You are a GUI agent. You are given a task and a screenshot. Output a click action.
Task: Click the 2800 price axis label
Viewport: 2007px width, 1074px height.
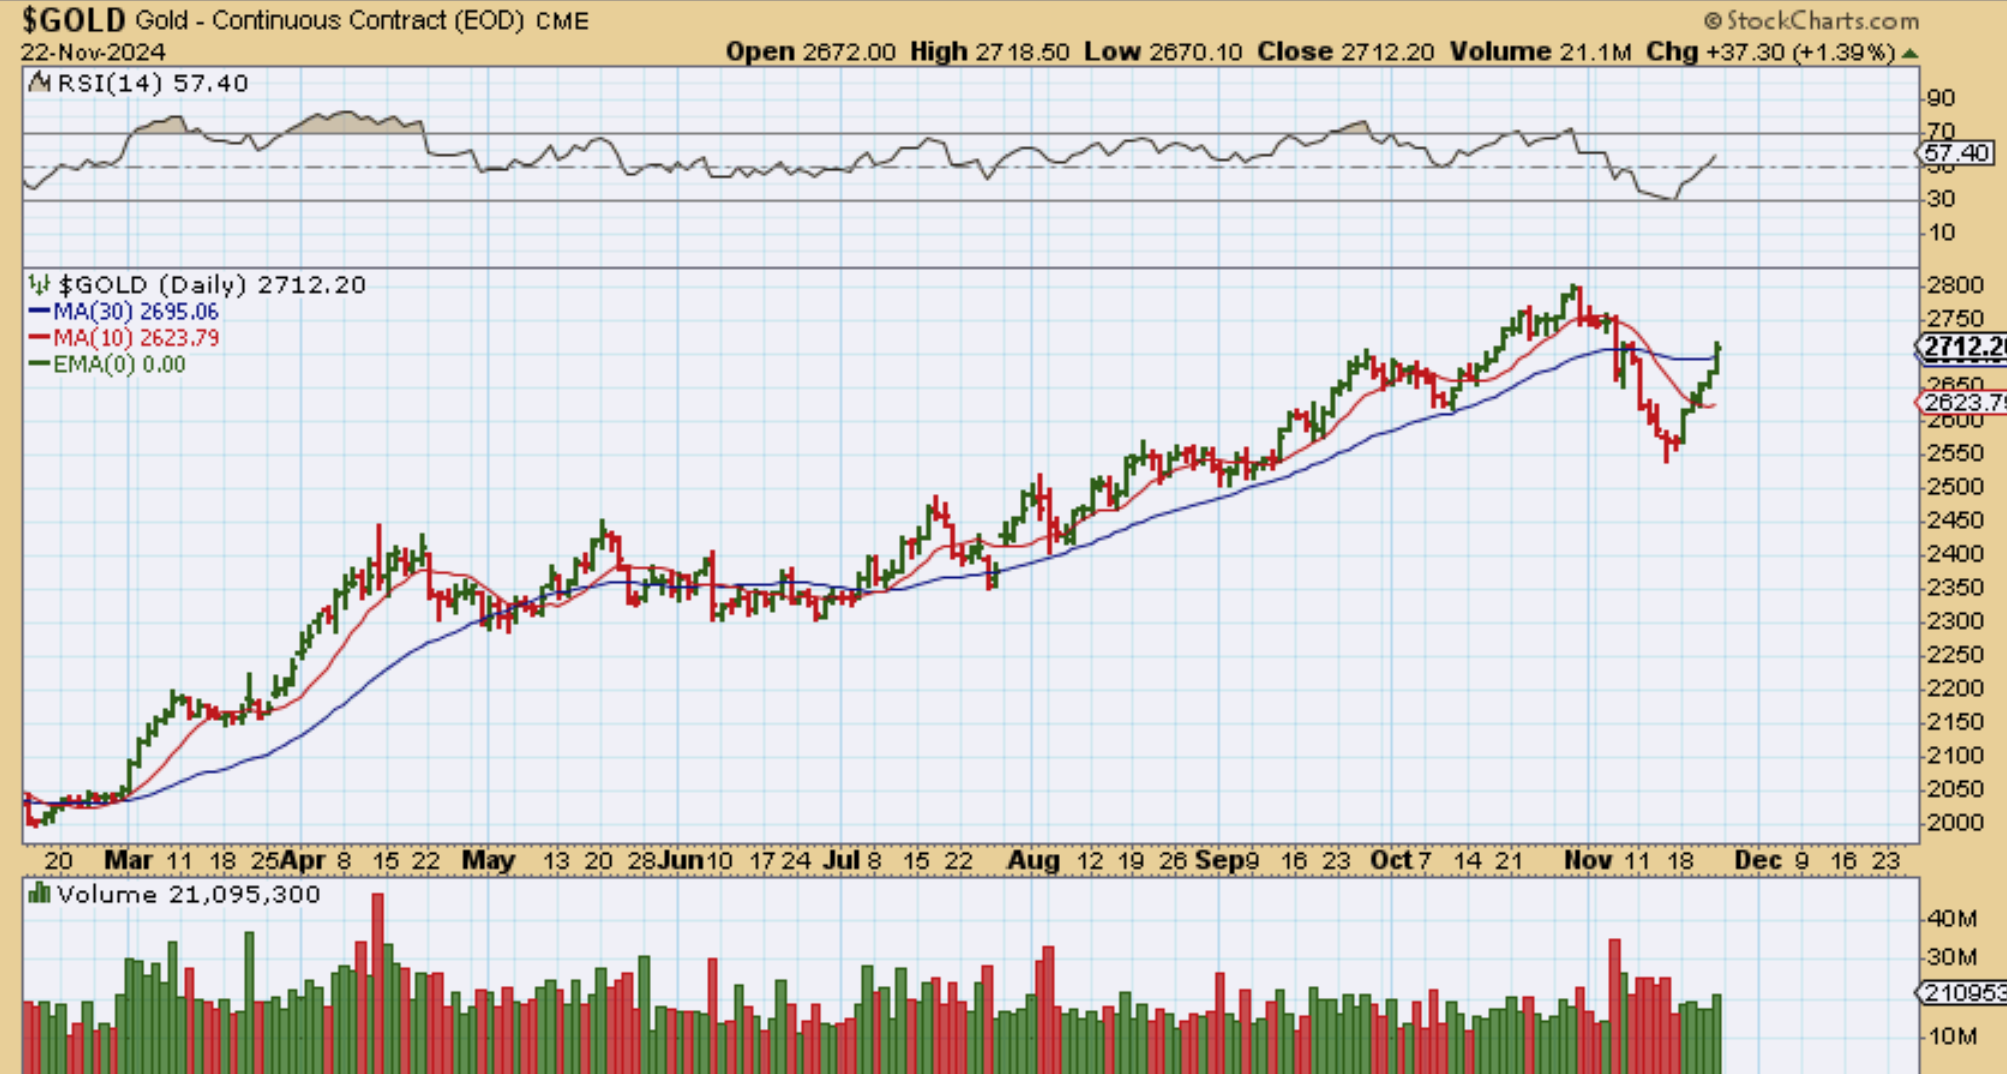coord(1955,285)
